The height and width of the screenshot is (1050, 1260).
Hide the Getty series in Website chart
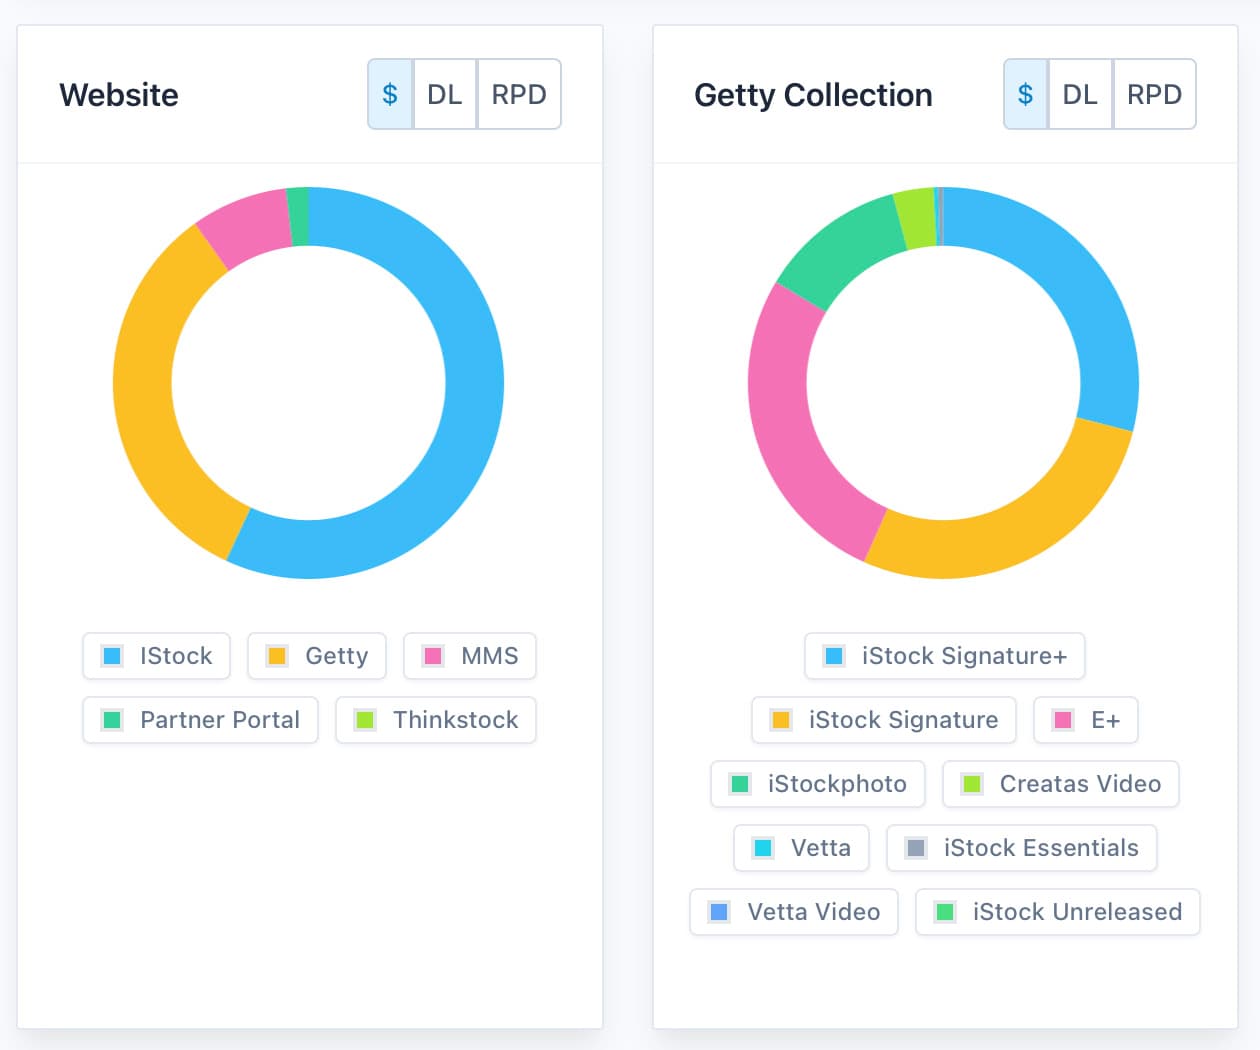click(317, 656)
